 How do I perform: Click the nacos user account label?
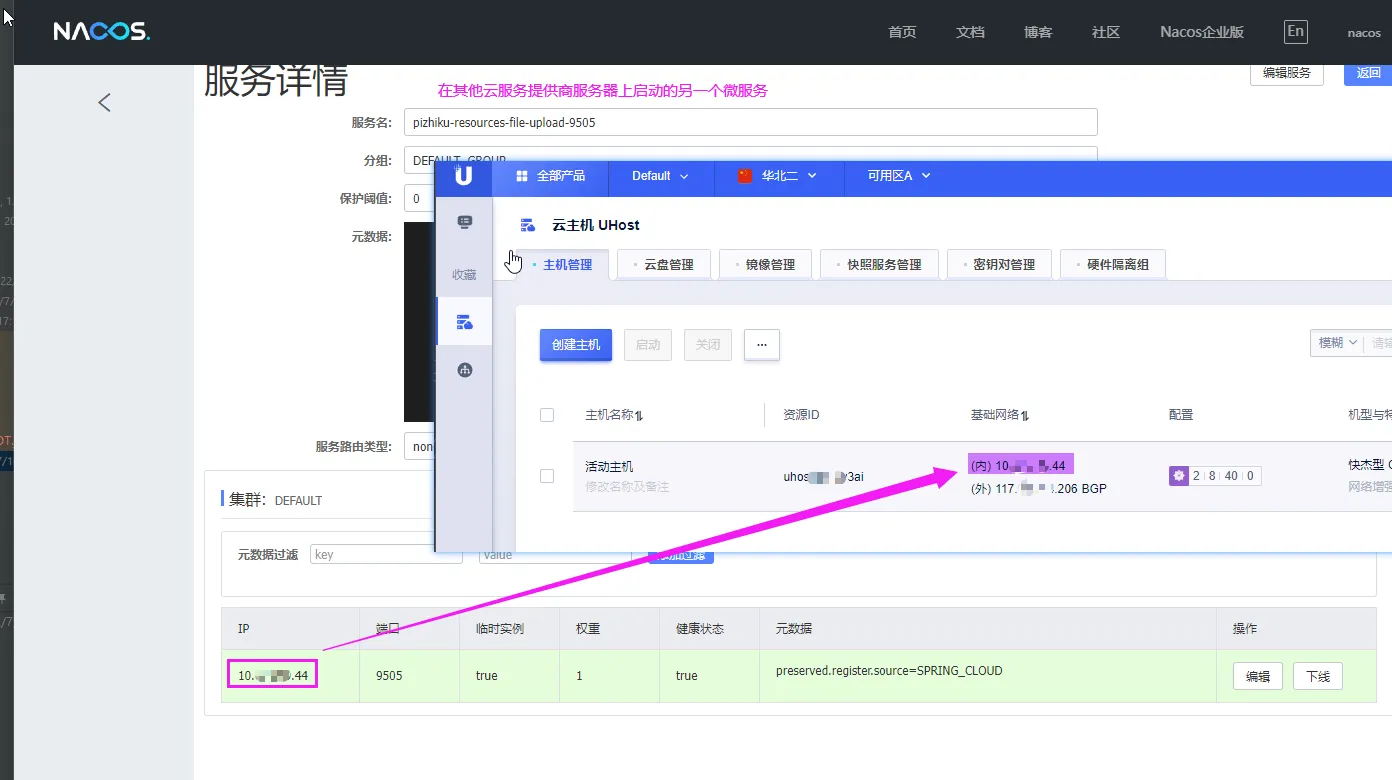1364,33
